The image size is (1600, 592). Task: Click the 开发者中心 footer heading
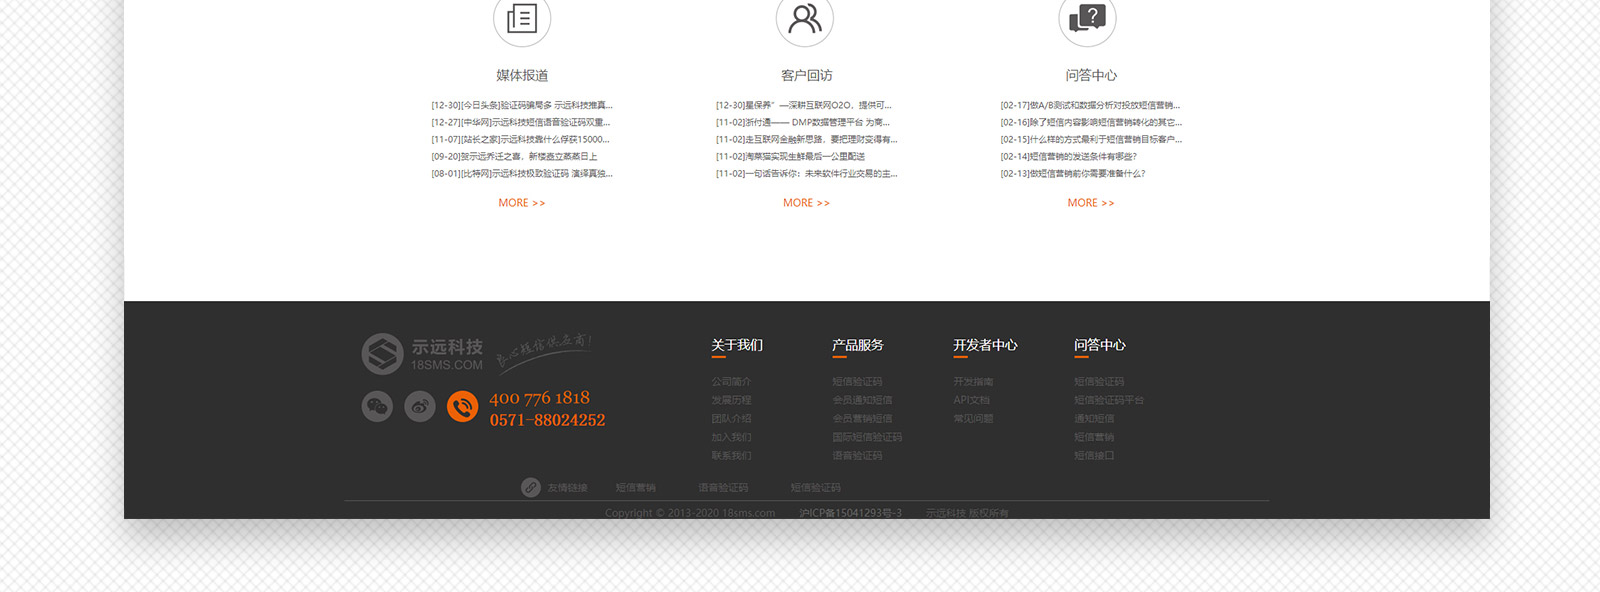point(985,345)
